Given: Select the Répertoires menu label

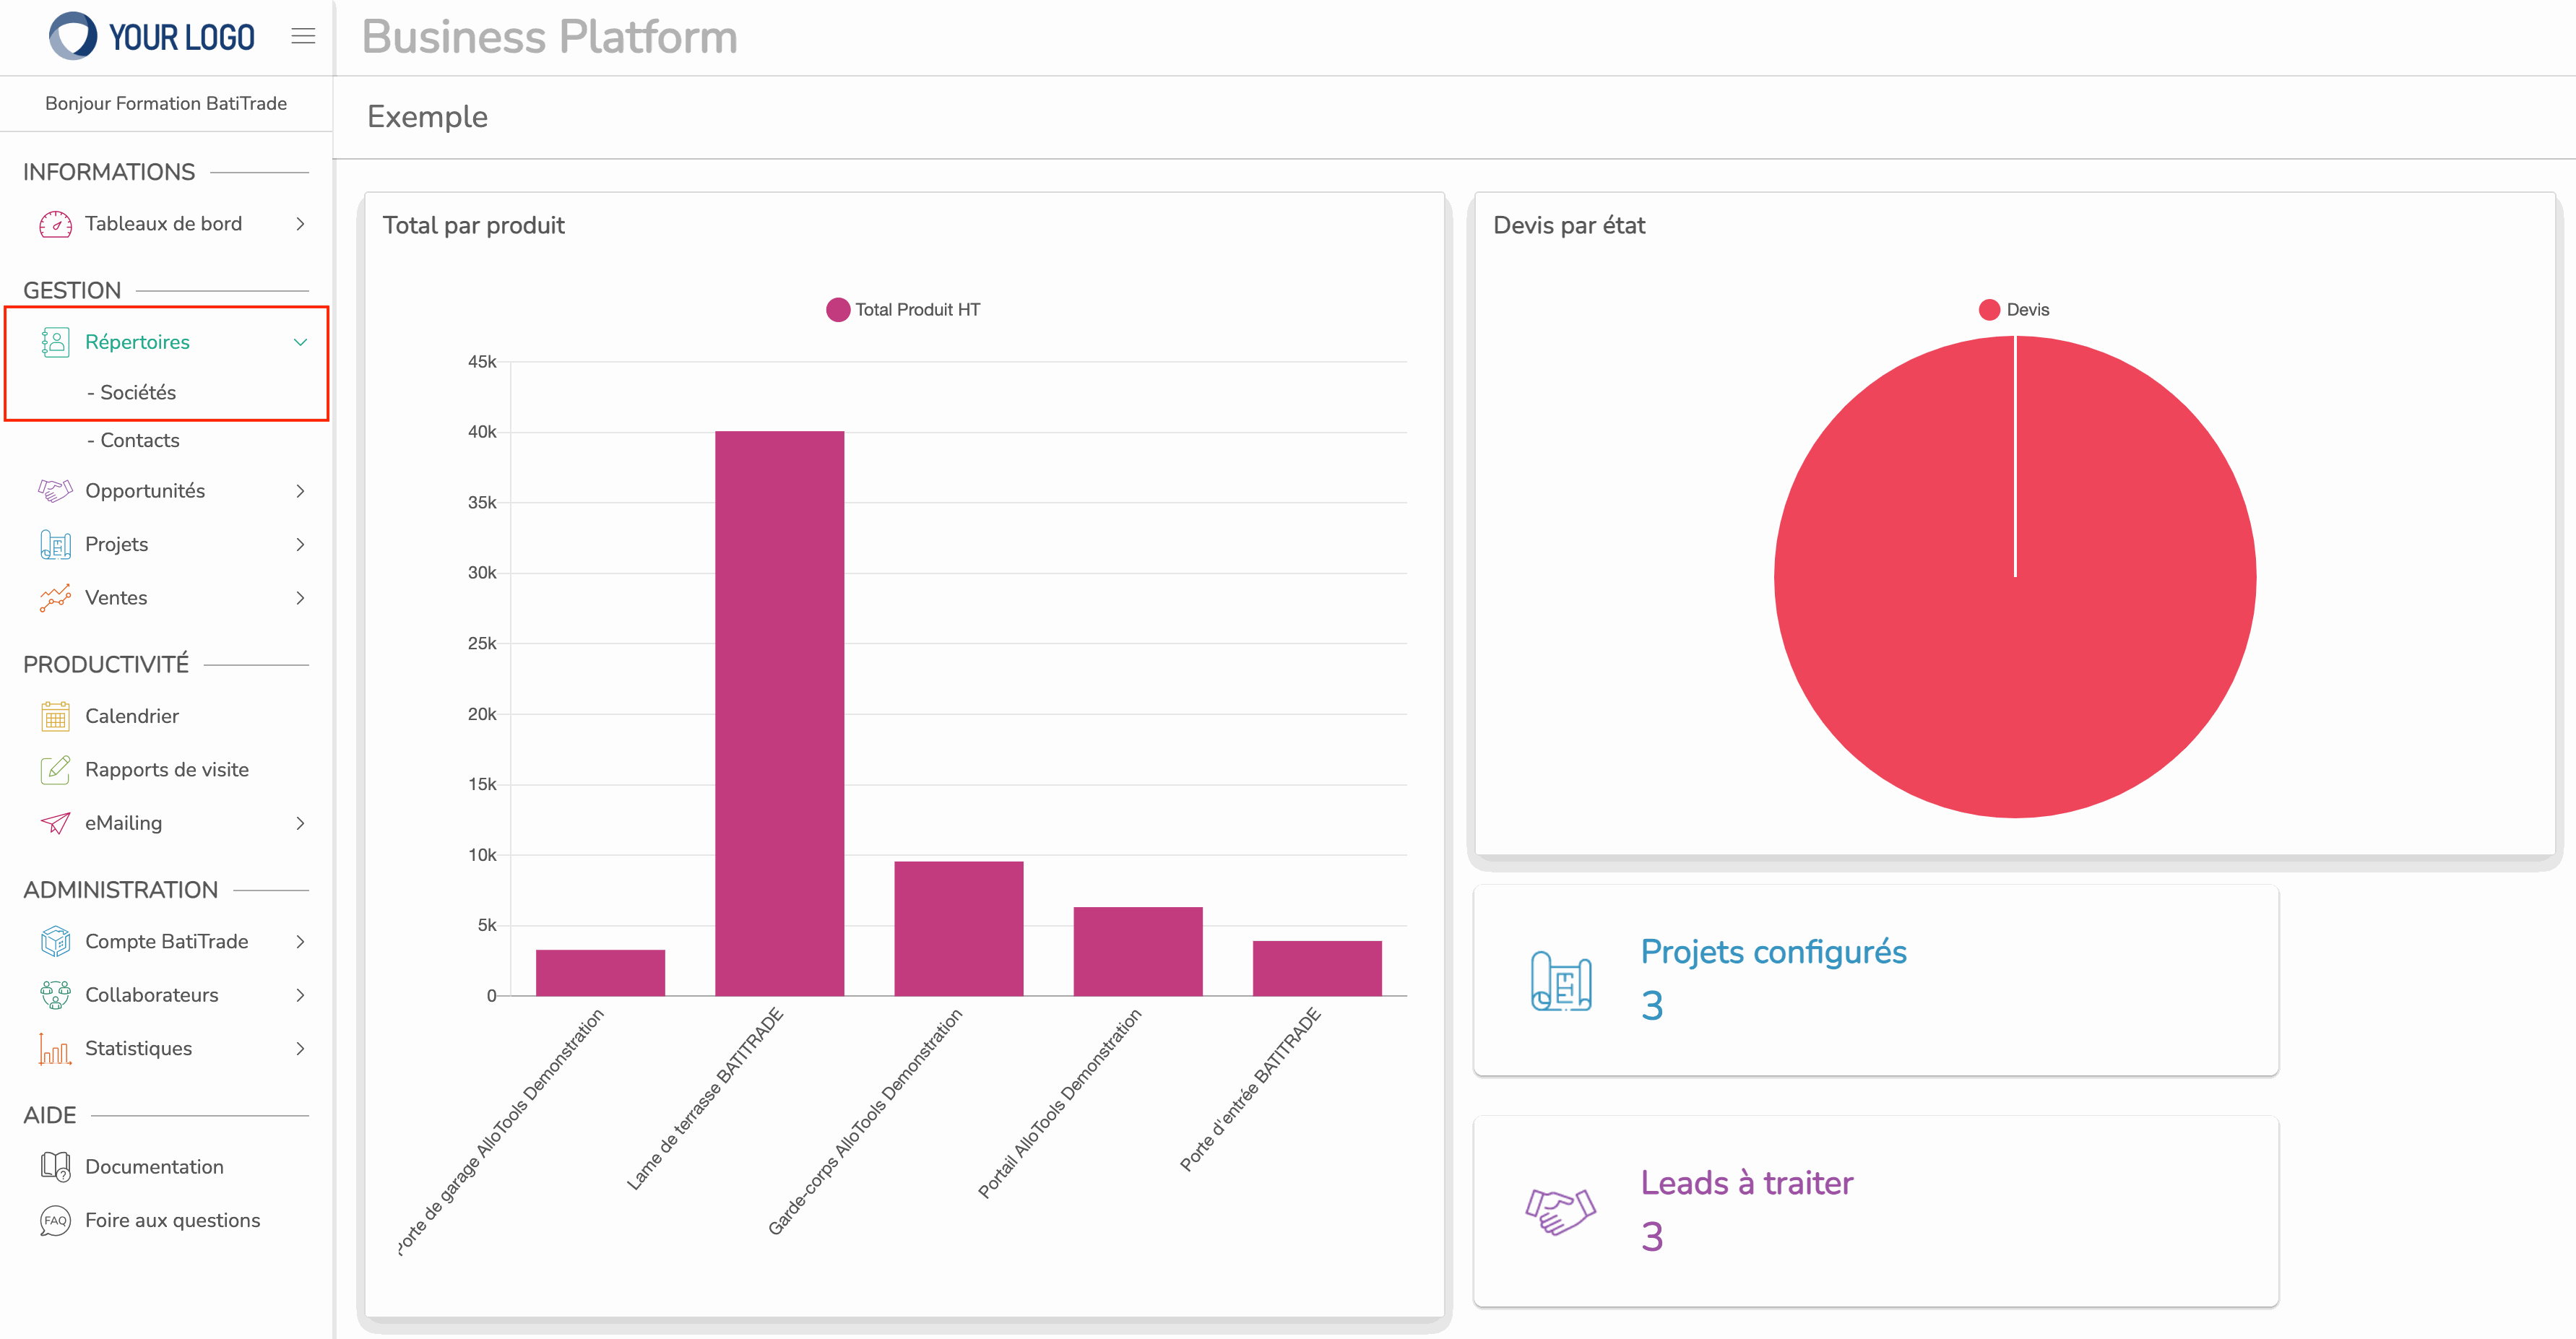Looking at the screenshot, I should (137, 342).
